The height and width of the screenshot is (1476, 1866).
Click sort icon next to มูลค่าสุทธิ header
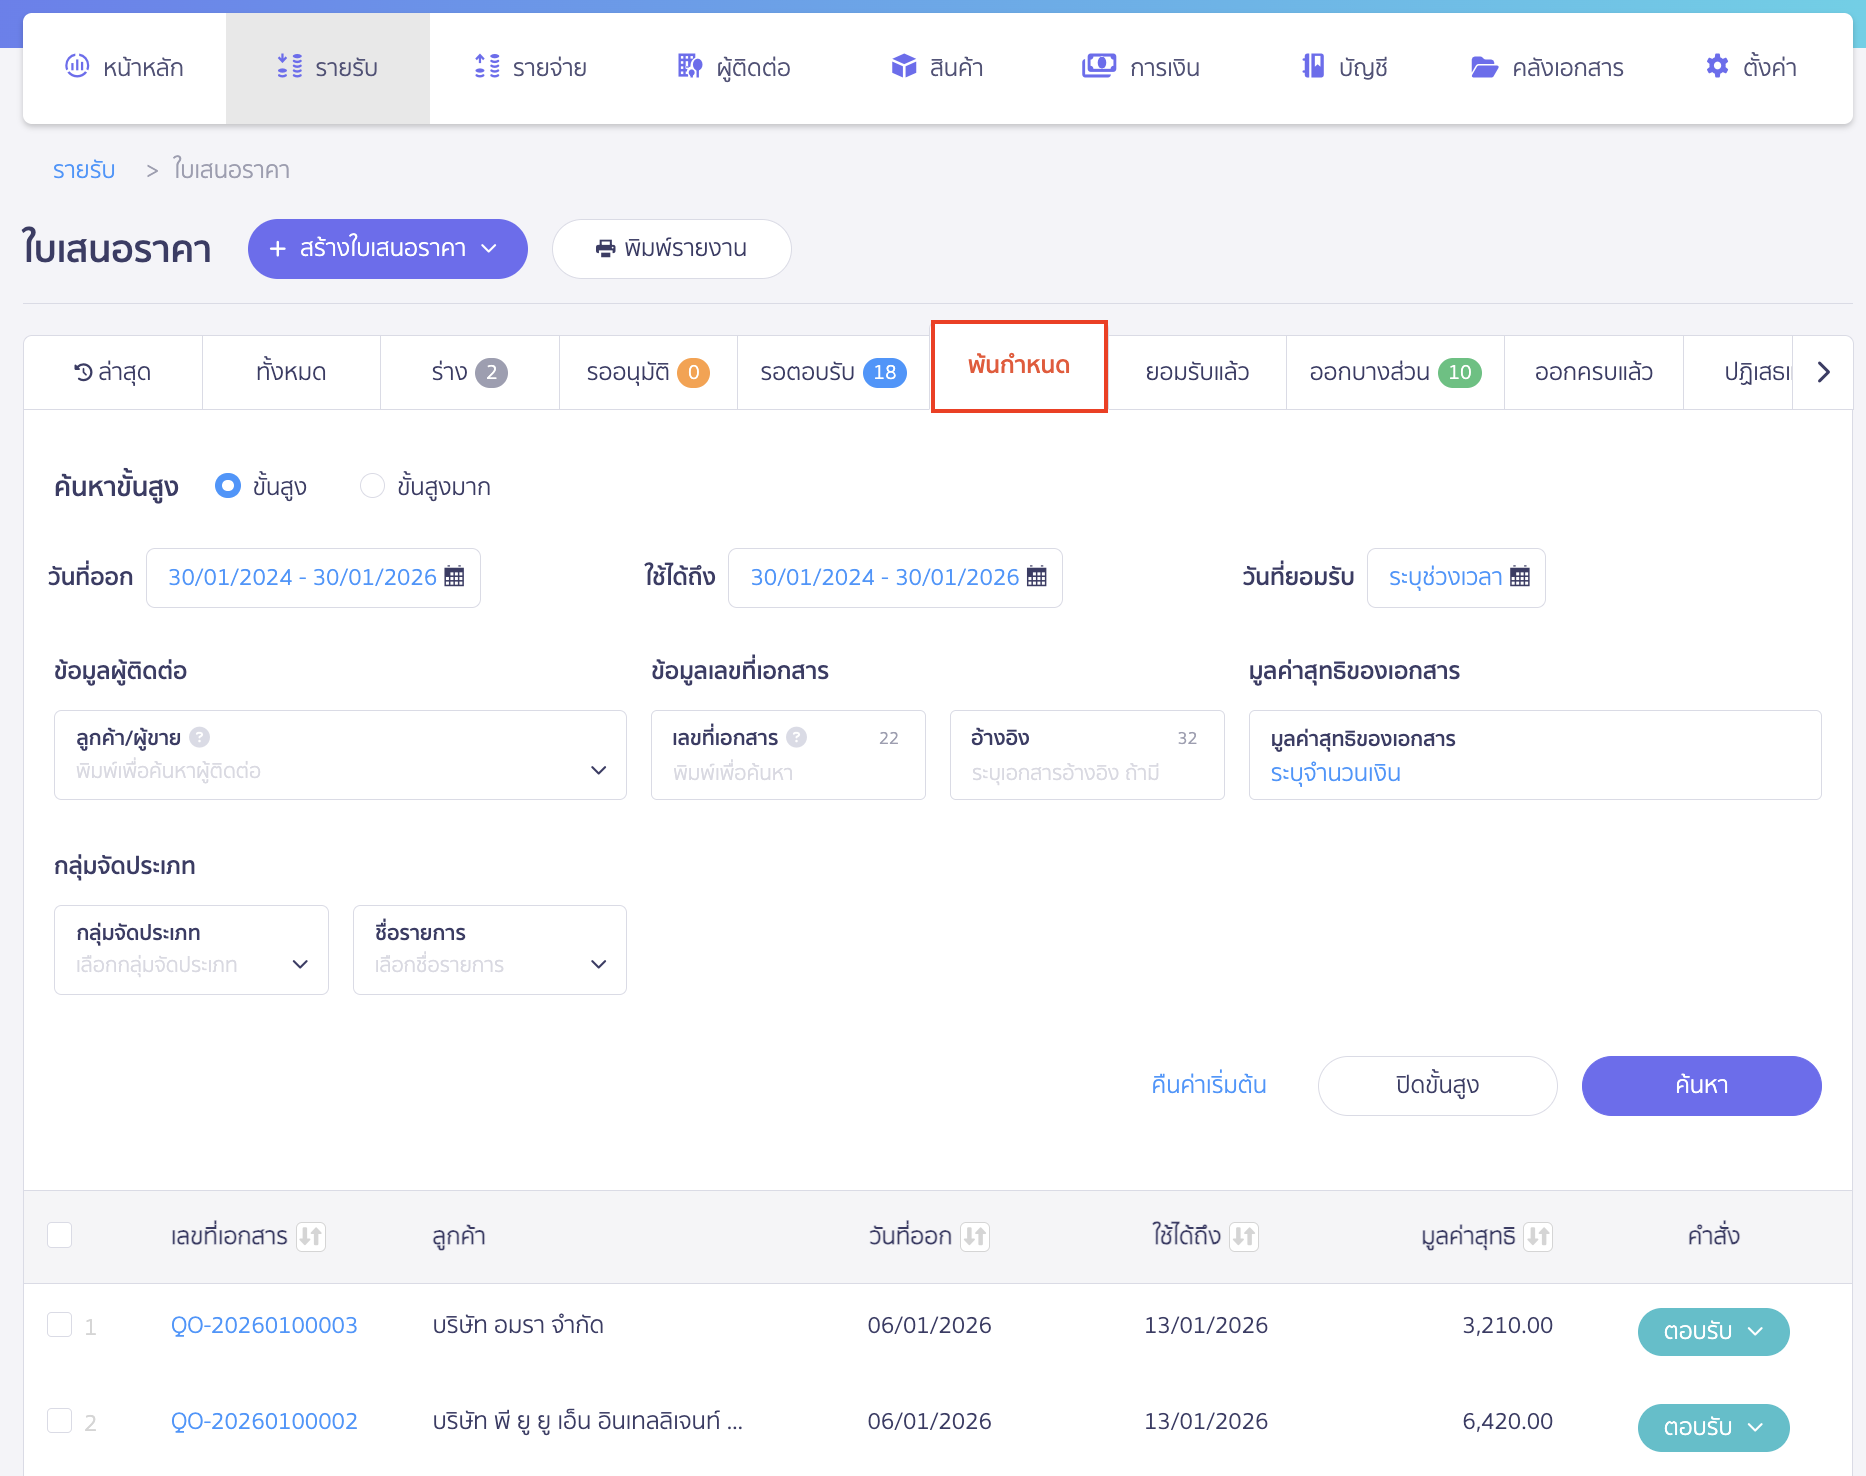(x=1538, y=1237)
